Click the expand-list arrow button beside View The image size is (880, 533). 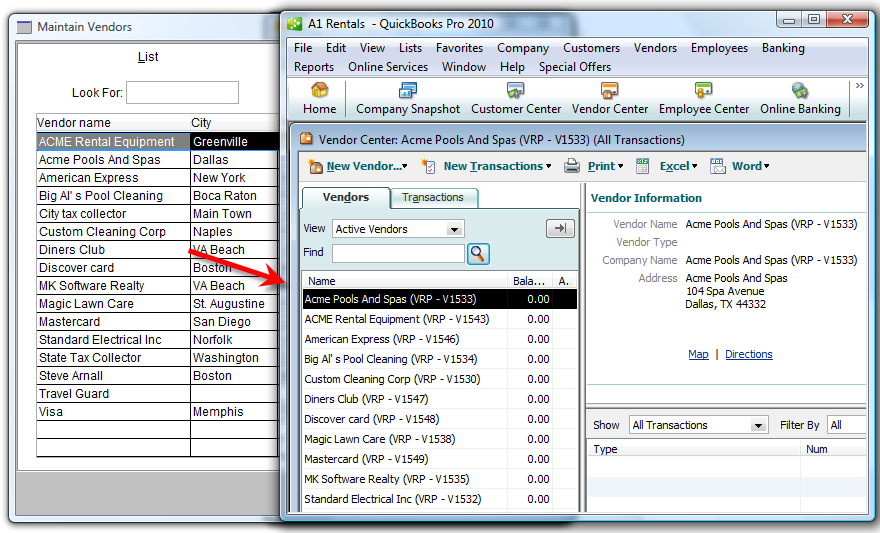[560, 228]
